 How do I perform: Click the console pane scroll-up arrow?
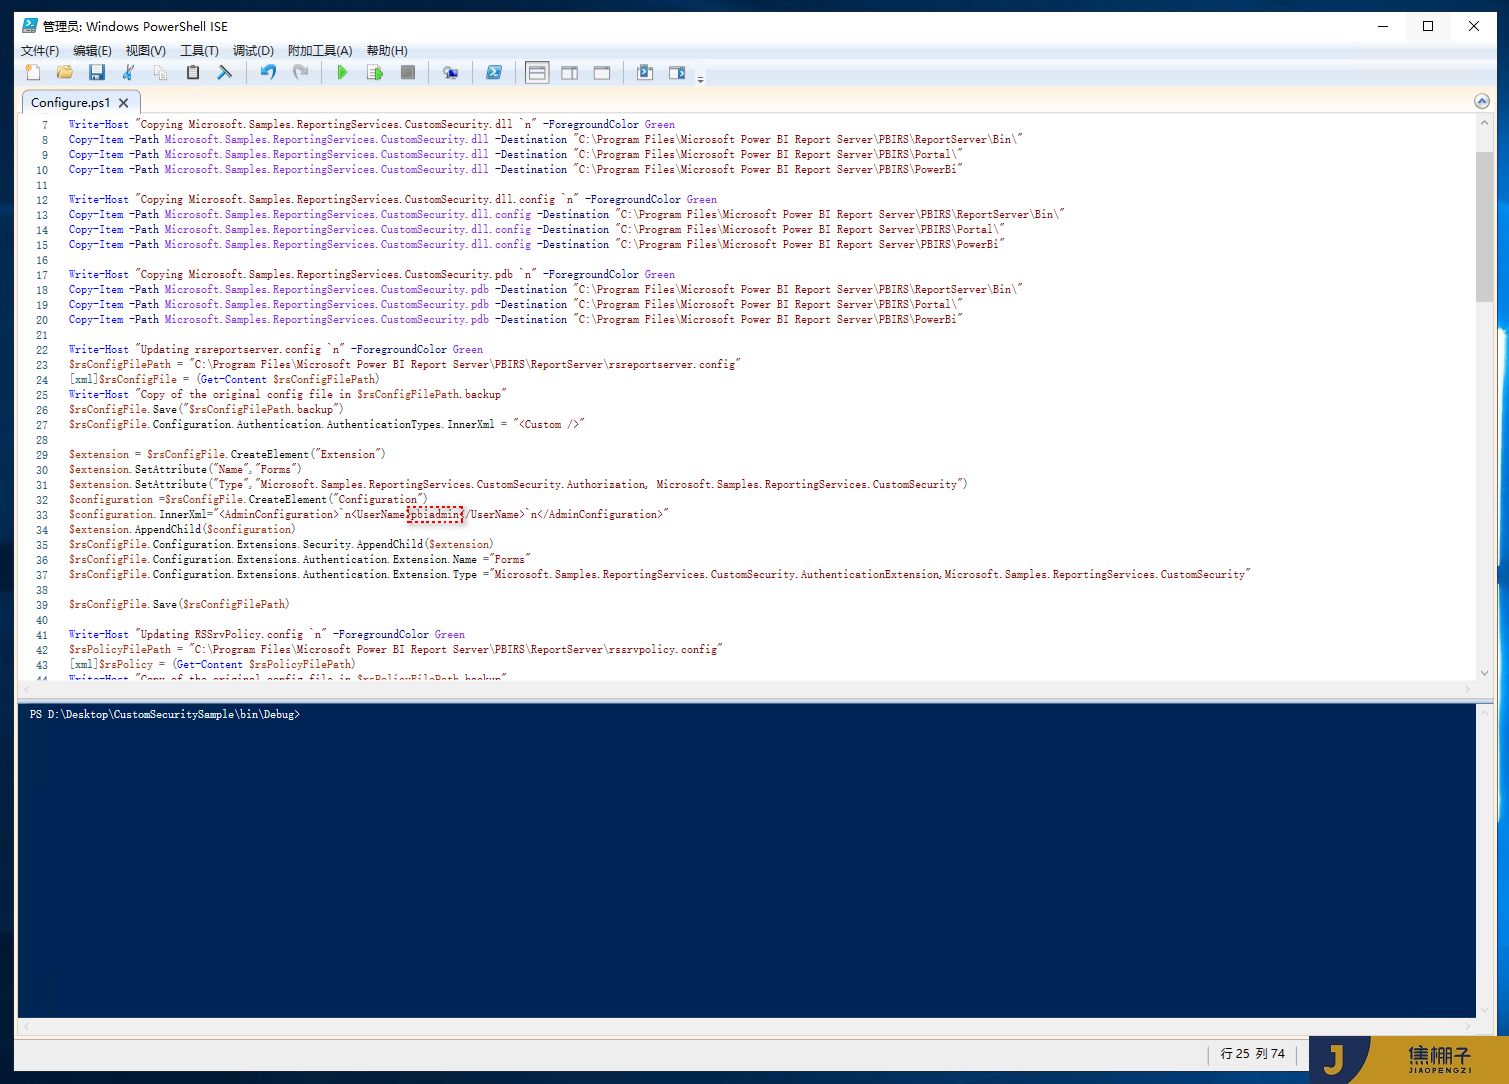(x=1484, y=712)
